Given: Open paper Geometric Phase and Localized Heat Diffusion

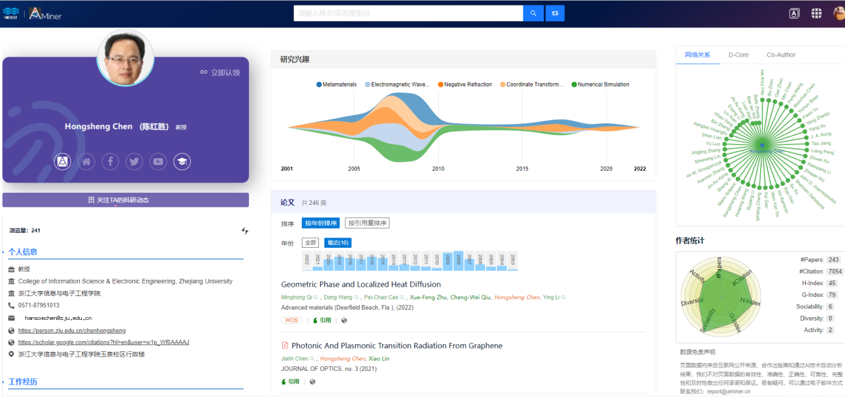Looking at the screenshot, I should (x=361, y=284).
